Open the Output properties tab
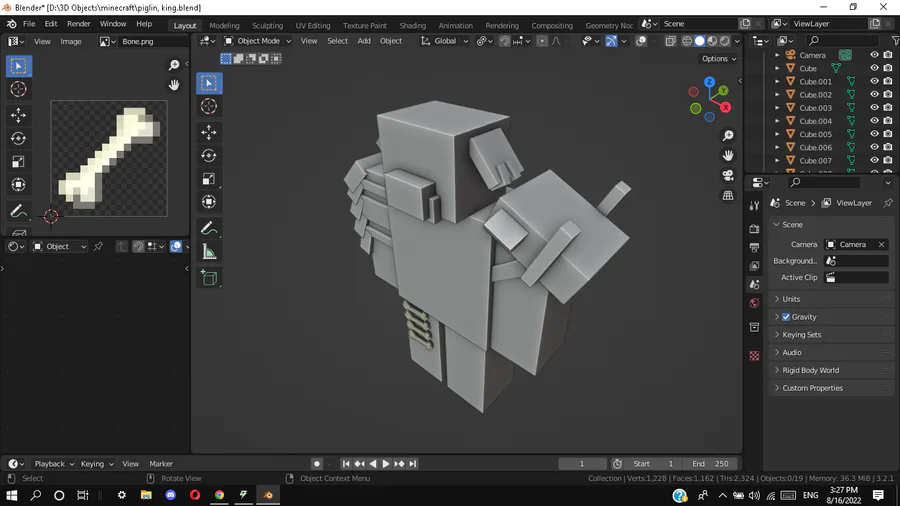The image size is (900, 506). point(754,247)
